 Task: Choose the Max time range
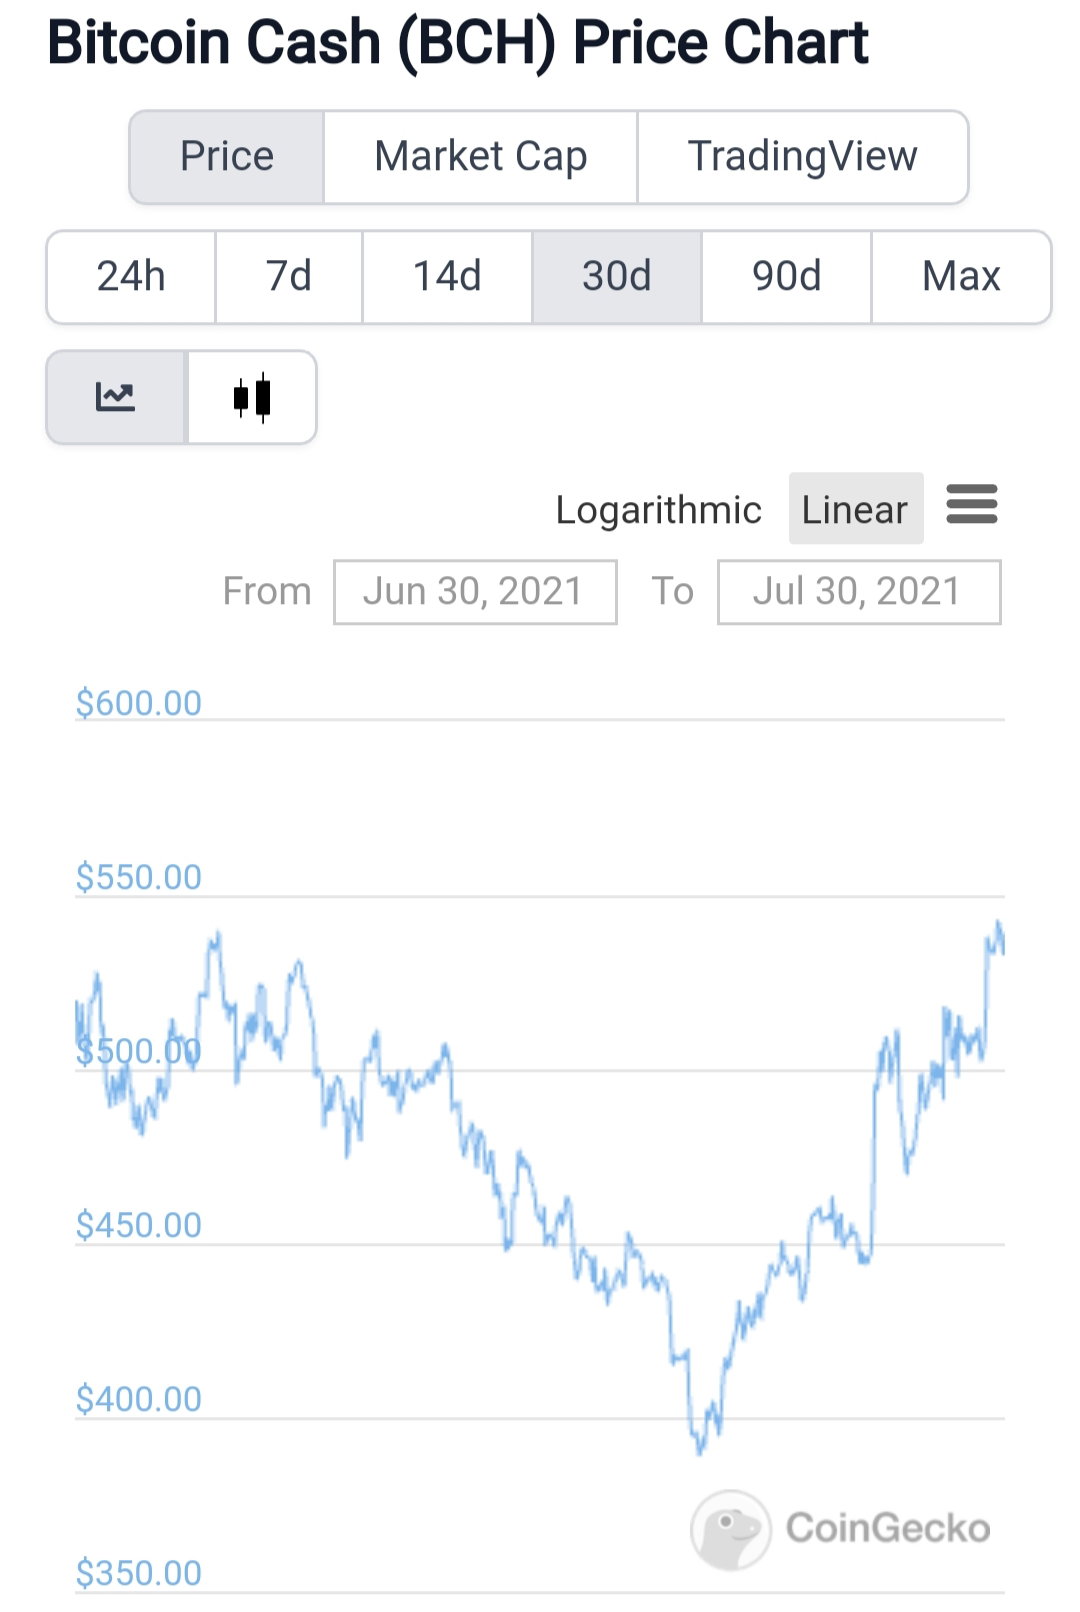point(961,277)
